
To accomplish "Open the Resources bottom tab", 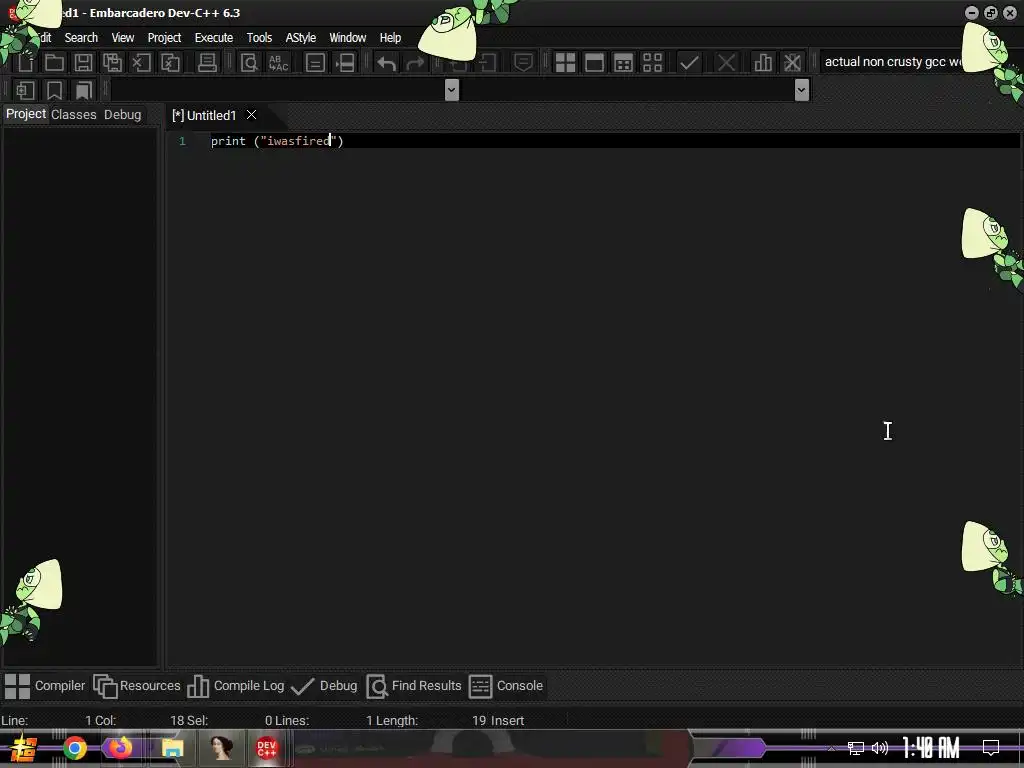I will click(x=136, y=686).
